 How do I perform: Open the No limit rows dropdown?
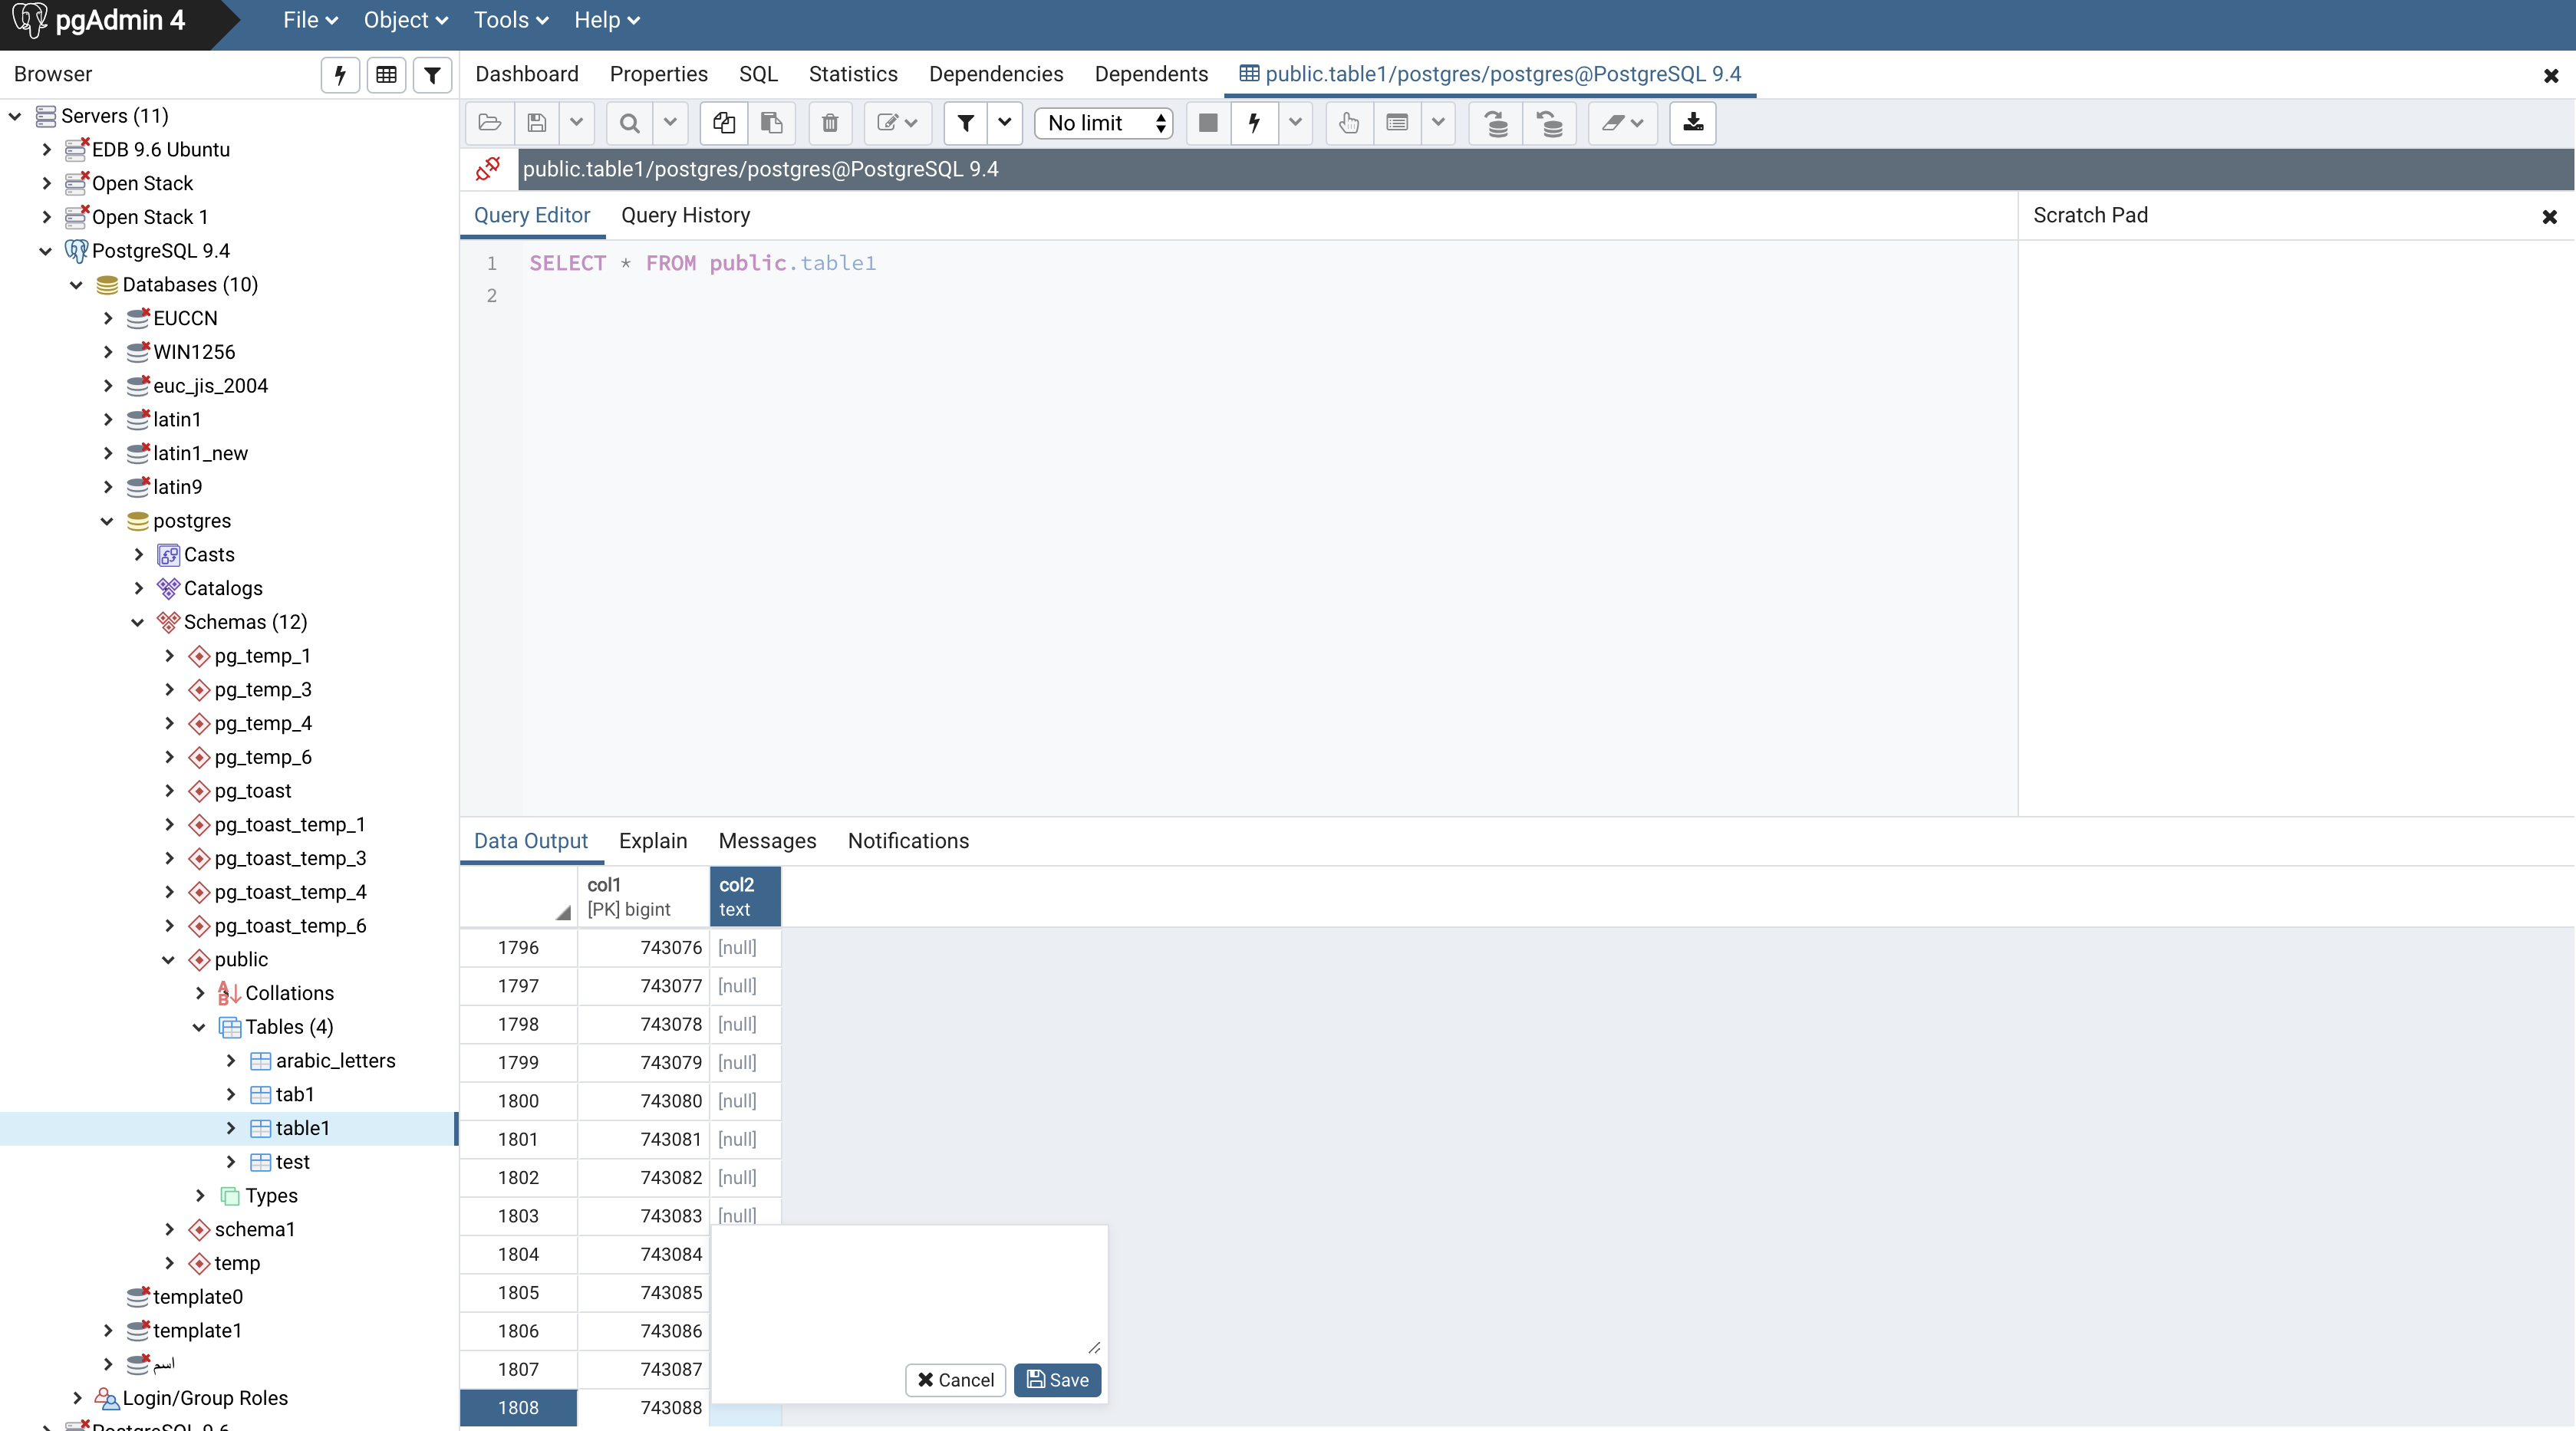tap(1104, 123)
